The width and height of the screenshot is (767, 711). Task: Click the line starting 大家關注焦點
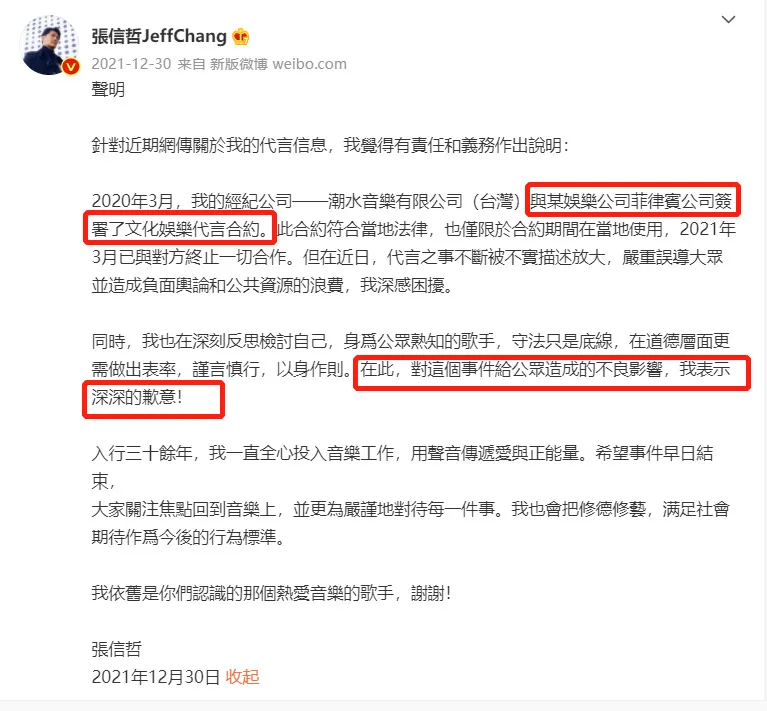(411, 510)
